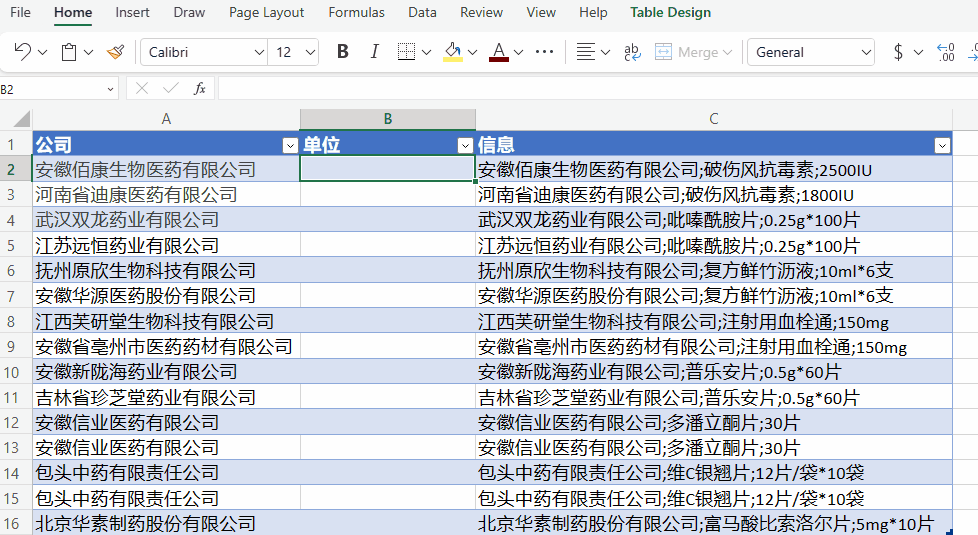The height and width of the screenshot is (535, 978).
Task: Open the 公司 column filter button
Action: (x=290, y=145)
